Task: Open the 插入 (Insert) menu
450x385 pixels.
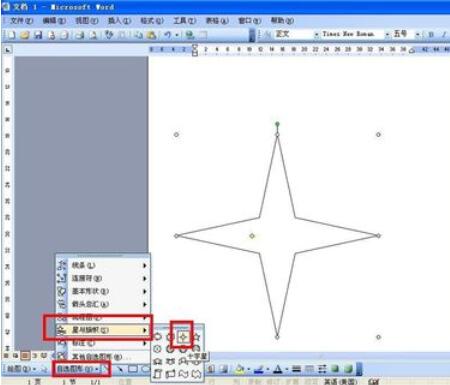Action: tap(119, 21)
